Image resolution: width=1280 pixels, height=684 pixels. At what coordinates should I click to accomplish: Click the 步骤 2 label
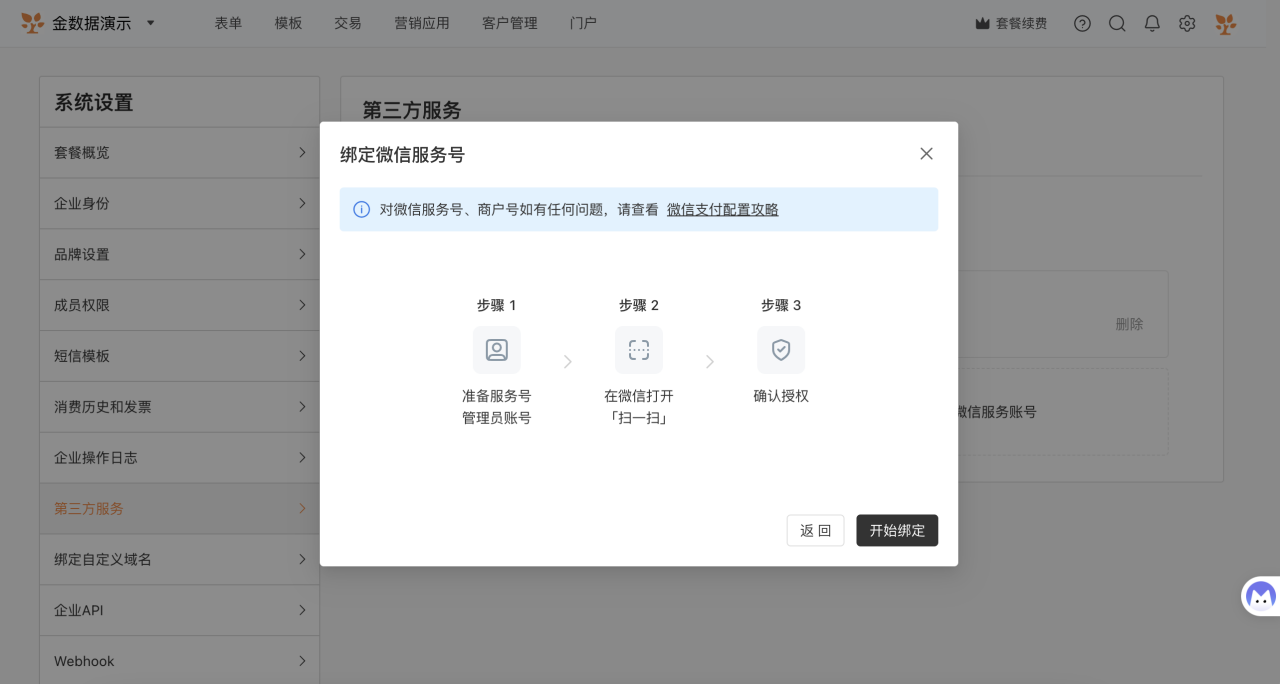(639, 305)
